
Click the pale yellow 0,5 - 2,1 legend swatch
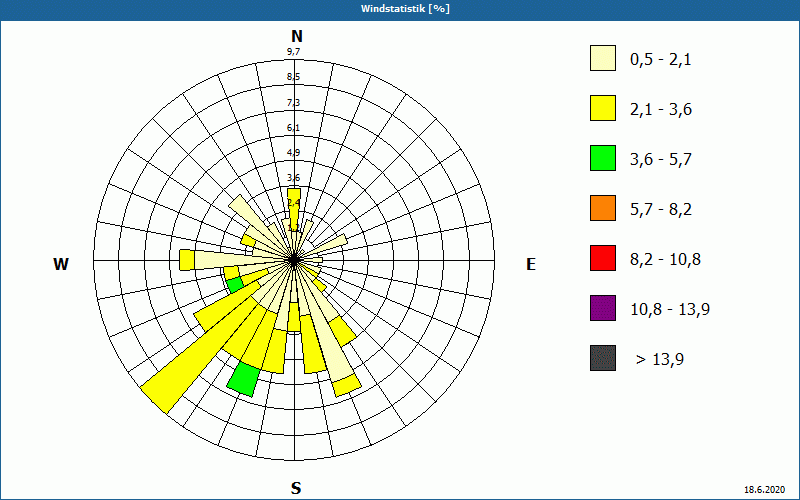603,58
